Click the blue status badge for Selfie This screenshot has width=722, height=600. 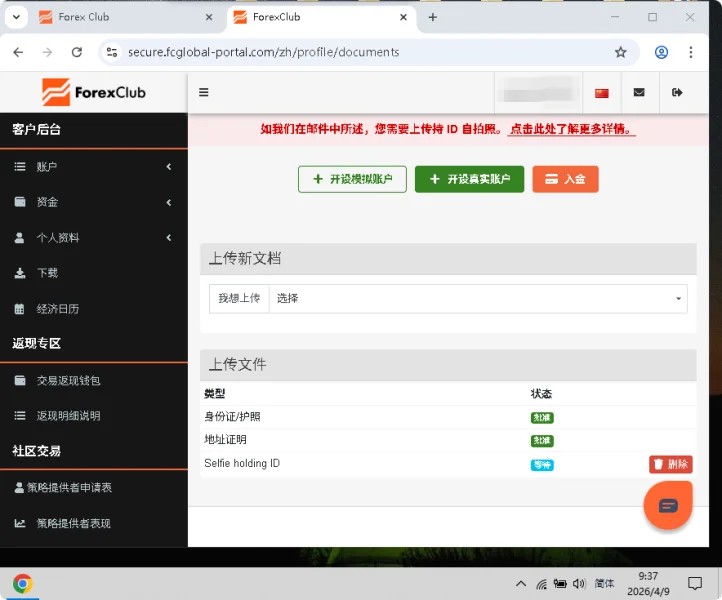[x=542, y=465]
